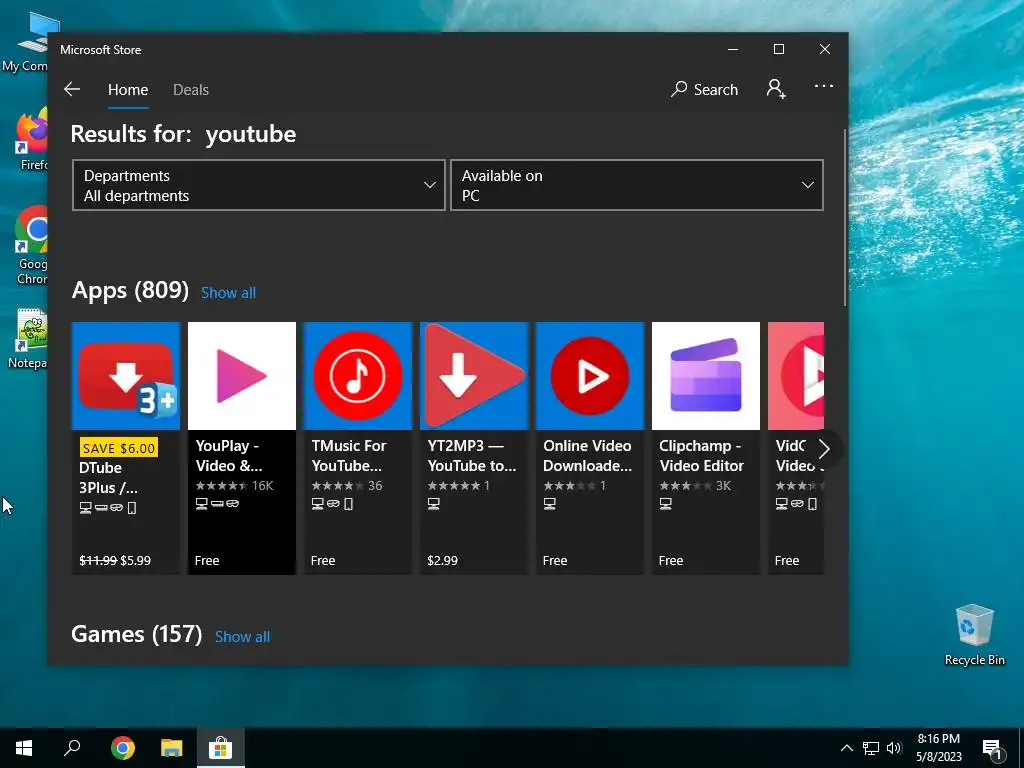1024x768 pixels.
Task: Expand the Departments dropdown
Action: click(x=259, y=185)
